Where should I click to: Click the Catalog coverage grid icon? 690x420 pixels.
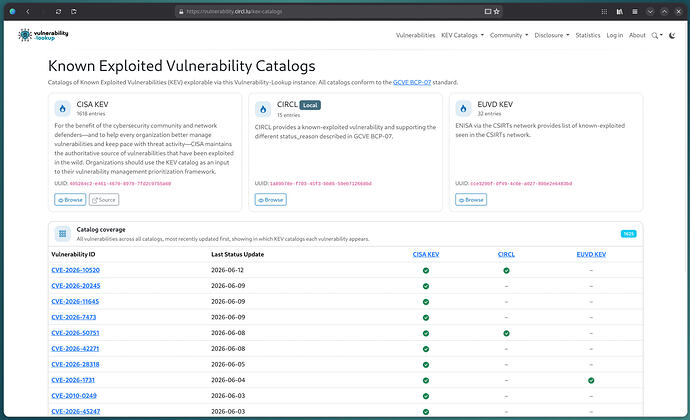62,234
